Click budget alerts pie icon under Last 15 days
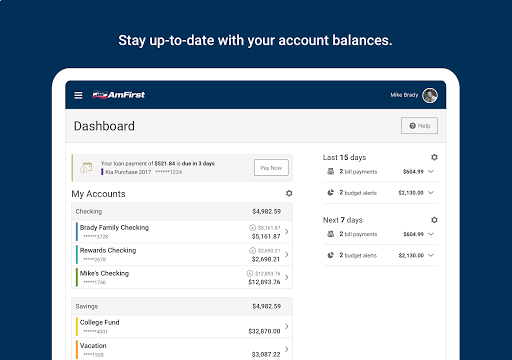This screenshot has width=512, height=360. click(x=331, y=193)
